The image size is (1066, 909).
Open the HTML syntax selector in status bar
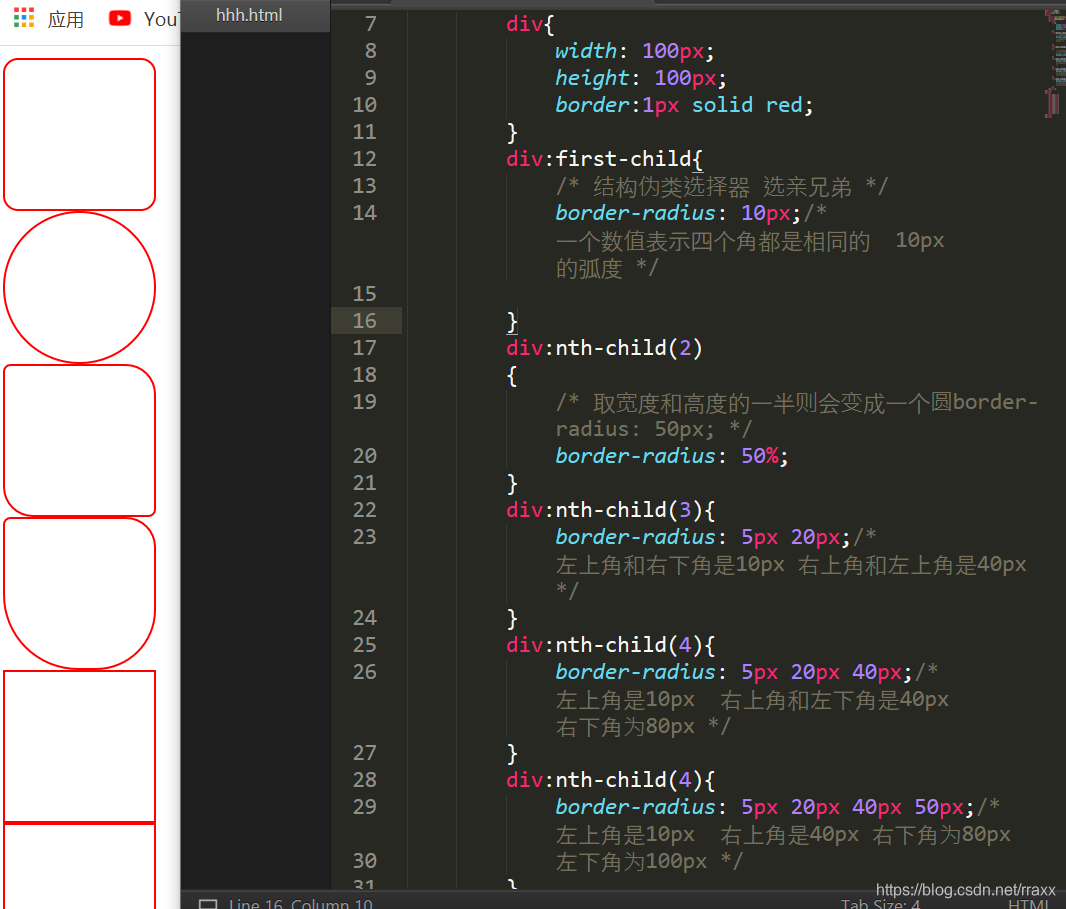click(1028, 904)
